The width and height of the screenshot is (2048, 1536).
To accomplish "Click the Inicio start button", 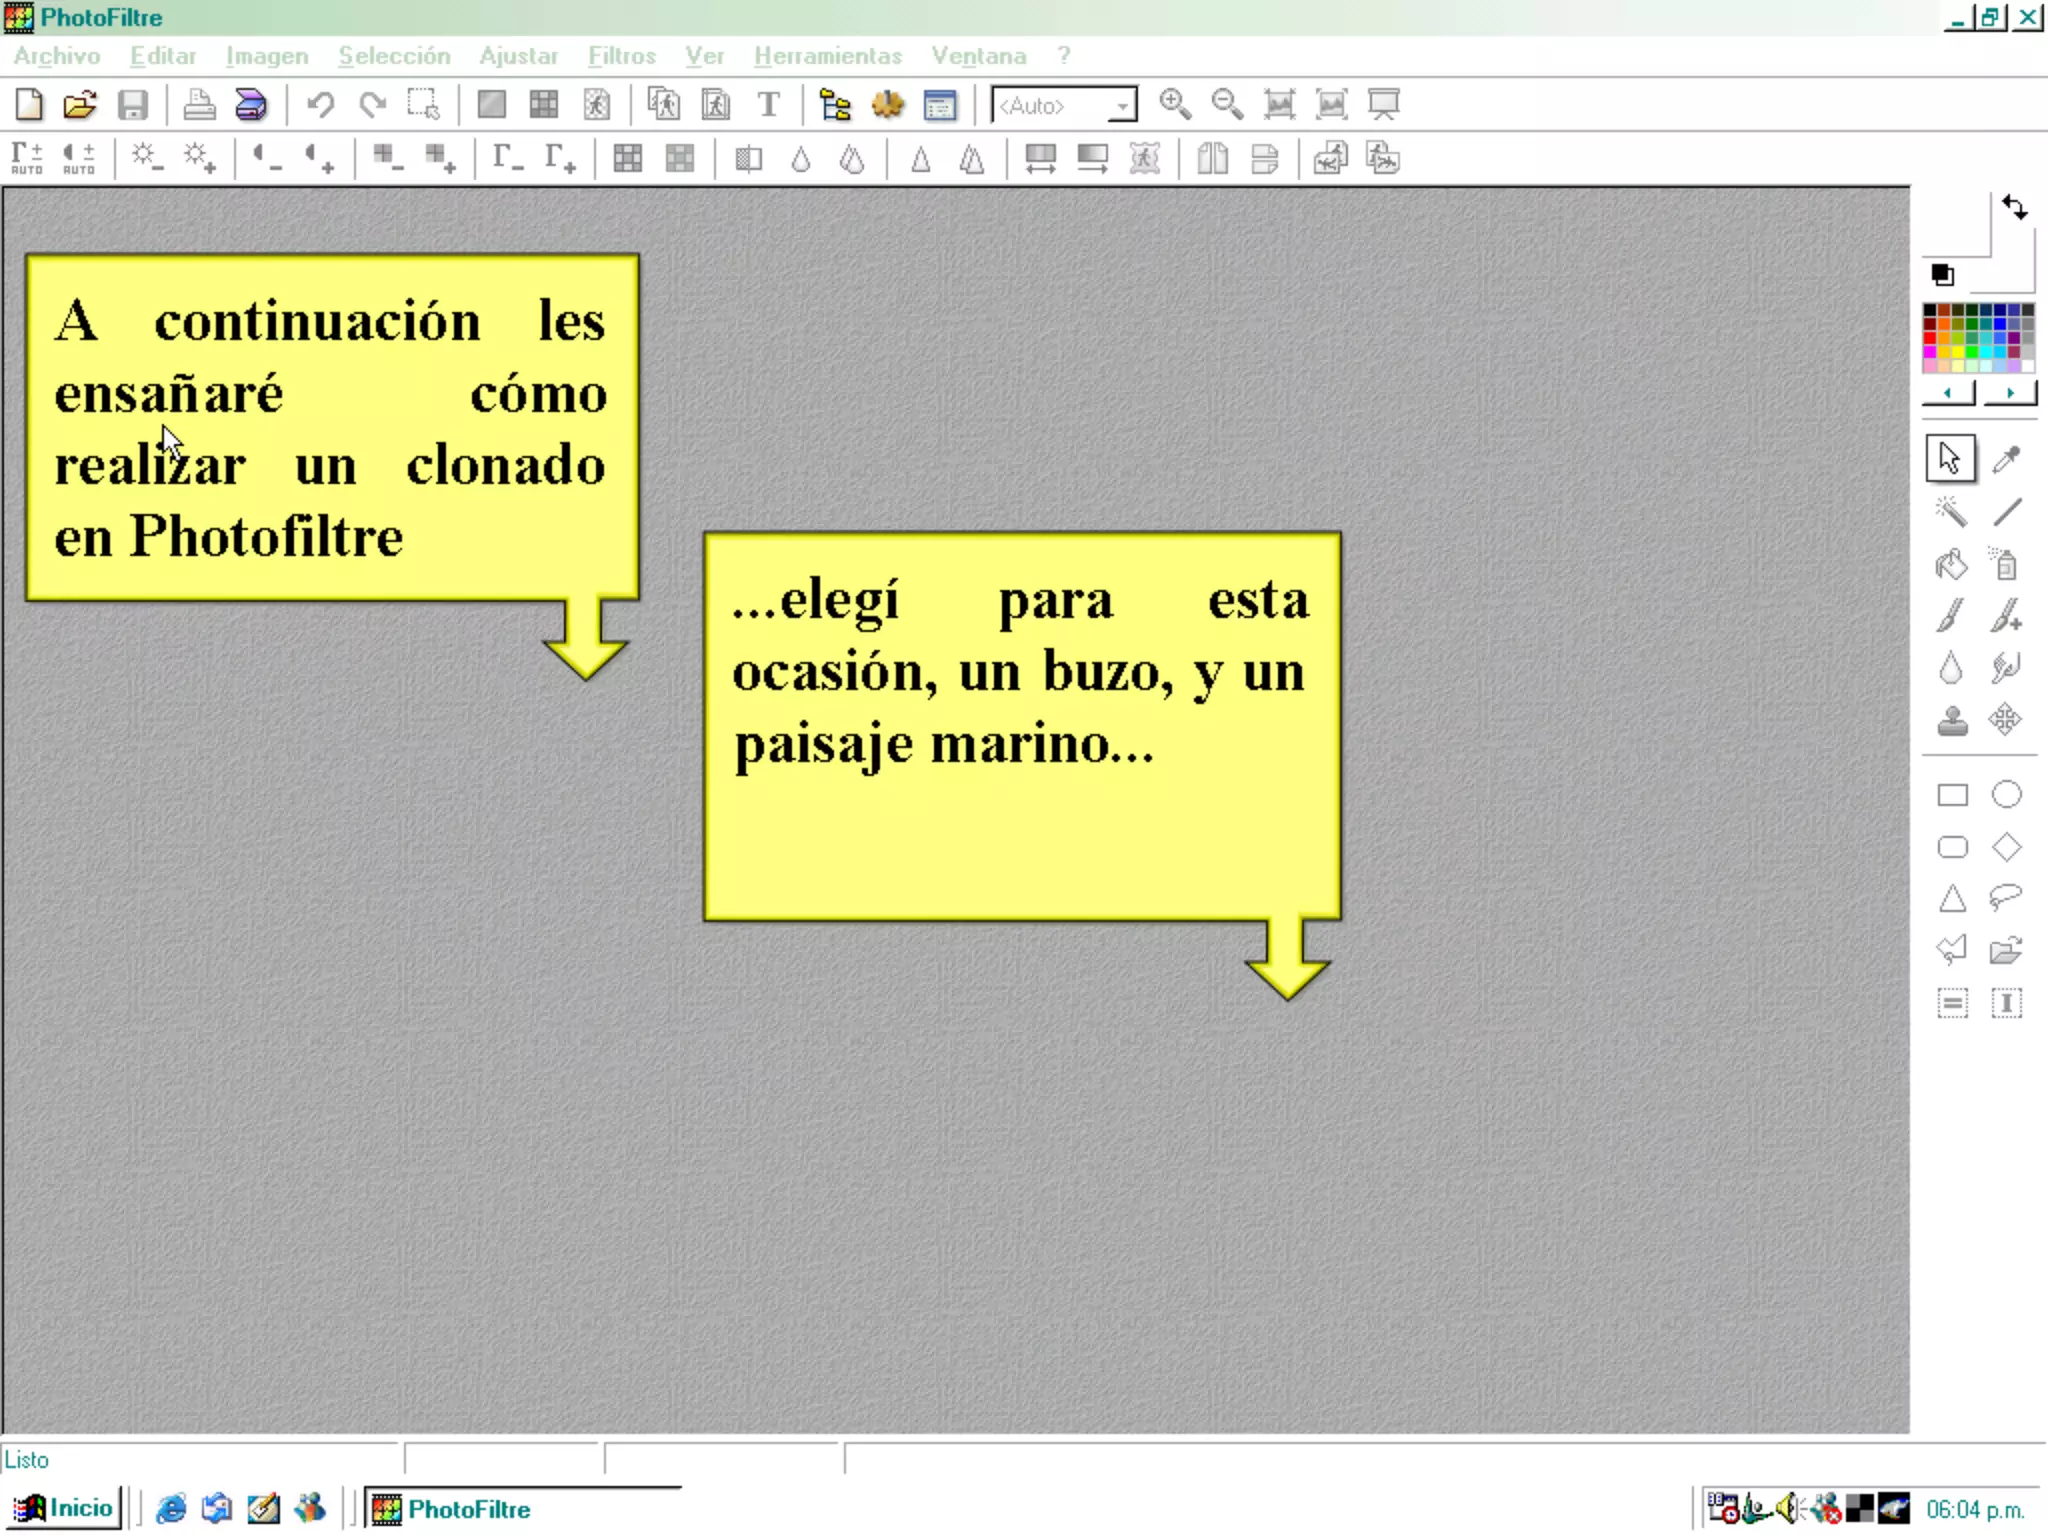I will [65, 1508].
